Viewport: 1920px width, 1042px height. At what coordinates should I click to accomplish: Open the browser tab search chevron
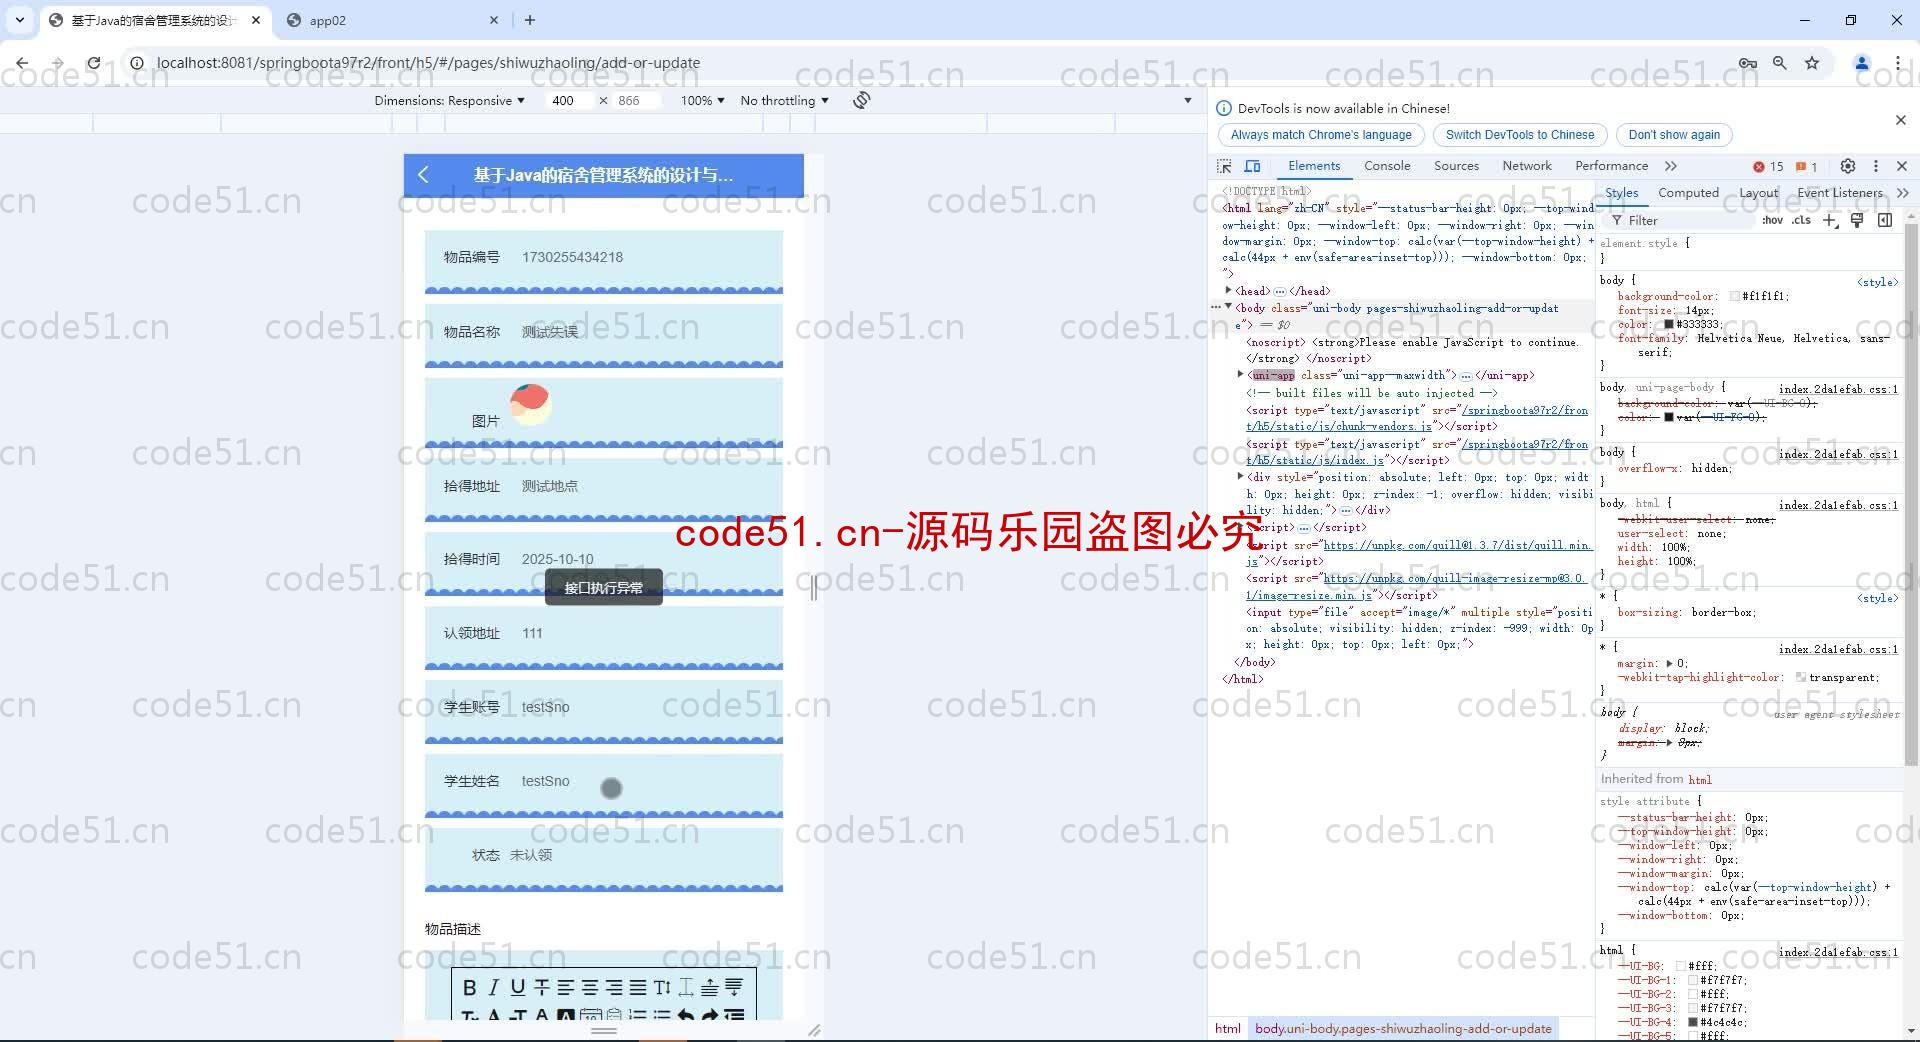click(x=19, y=20)
